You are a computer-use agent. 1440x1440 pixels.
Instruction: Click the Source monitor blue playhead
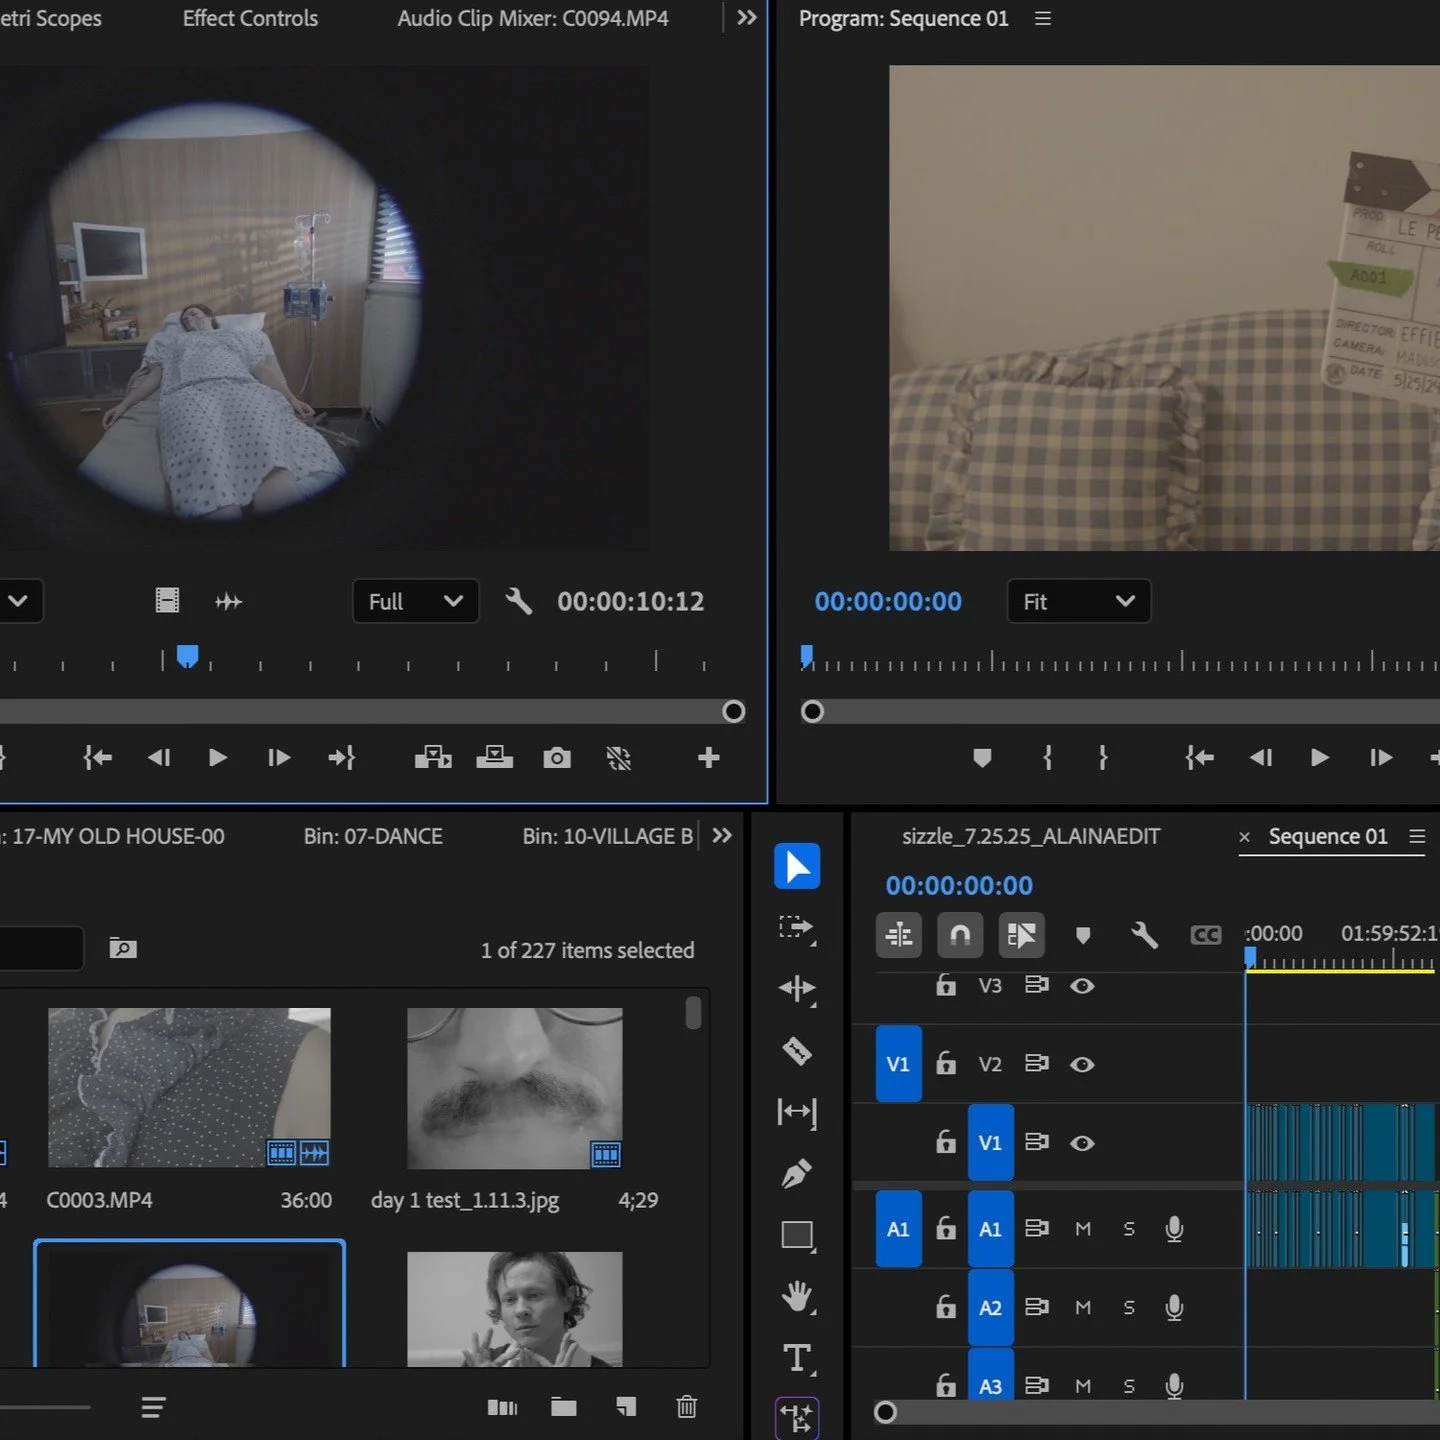coord(187,656)
